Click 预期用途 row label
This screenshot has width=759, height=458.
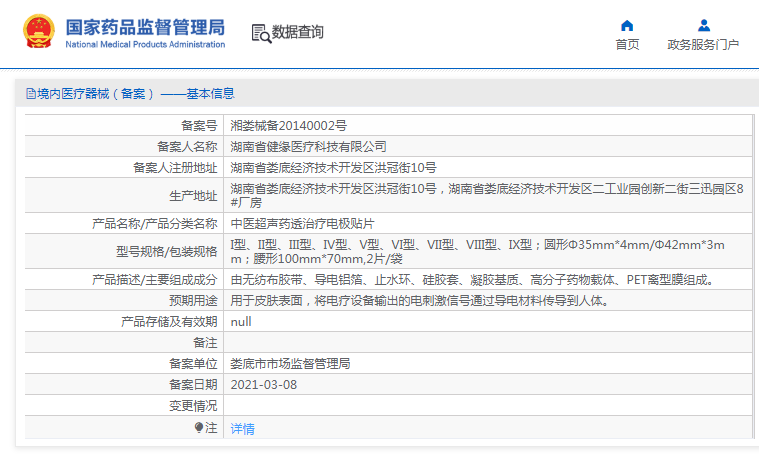[193, 301]
